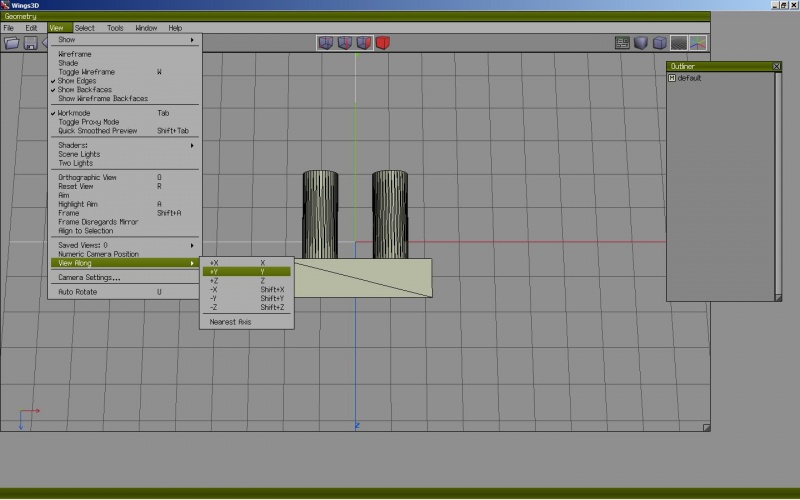Toggle the Workmode checked item

pos(74,113)
